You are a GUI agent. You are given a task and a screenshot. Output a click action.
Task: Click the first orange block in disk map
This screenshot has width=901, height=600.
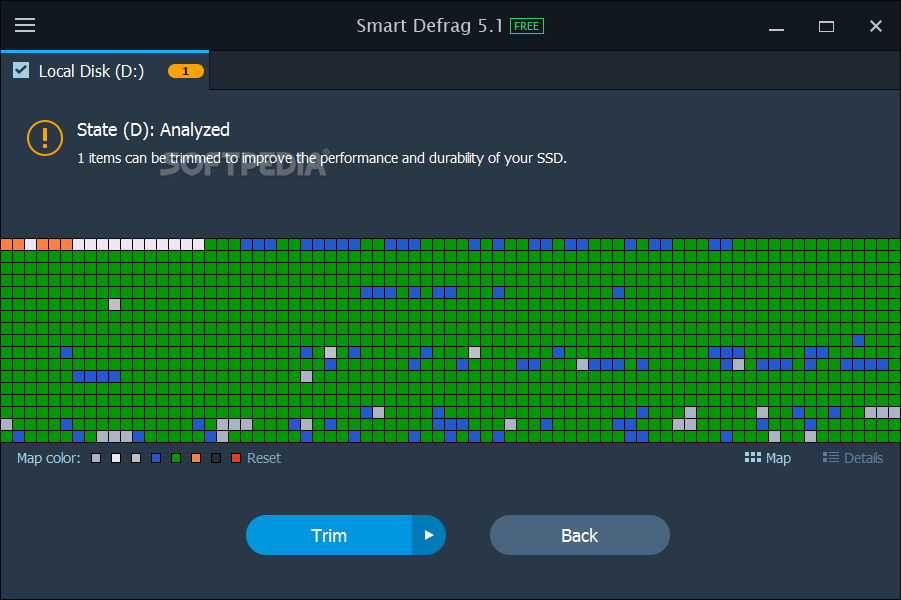(x=6, y=244)
